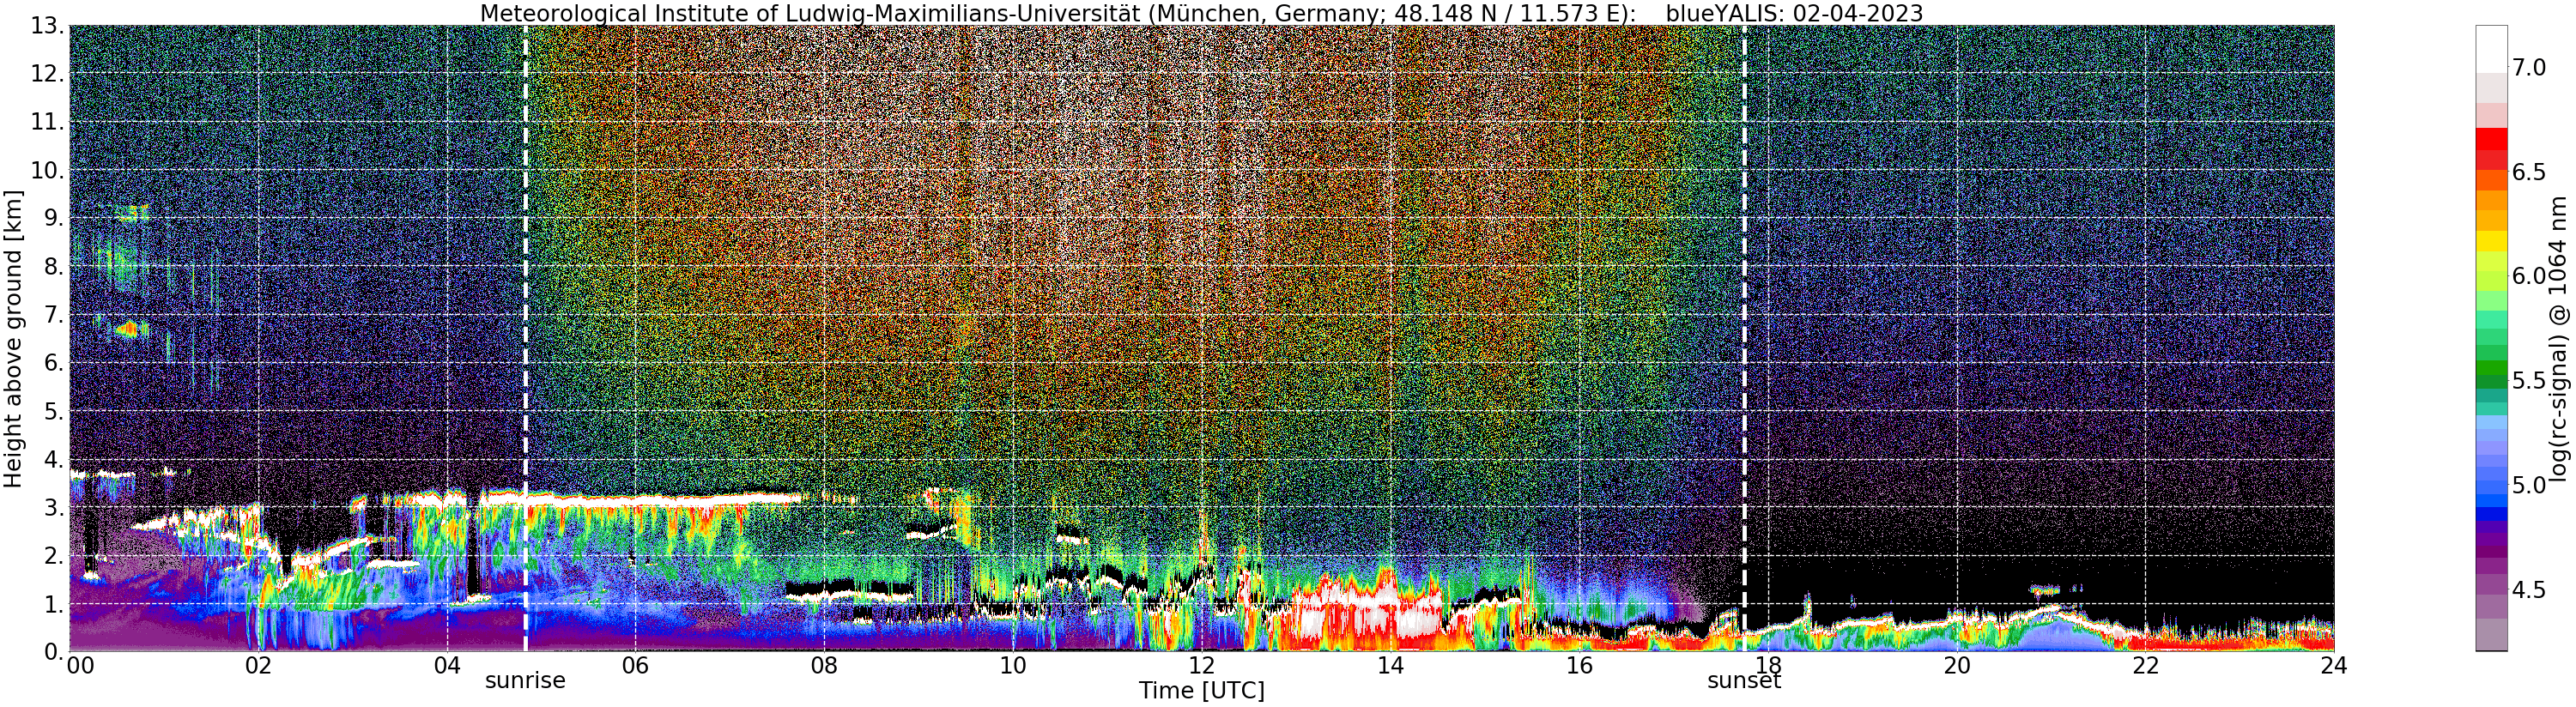Click the Height above ground axis title
2576x707 pixels.
pos(13,338)
